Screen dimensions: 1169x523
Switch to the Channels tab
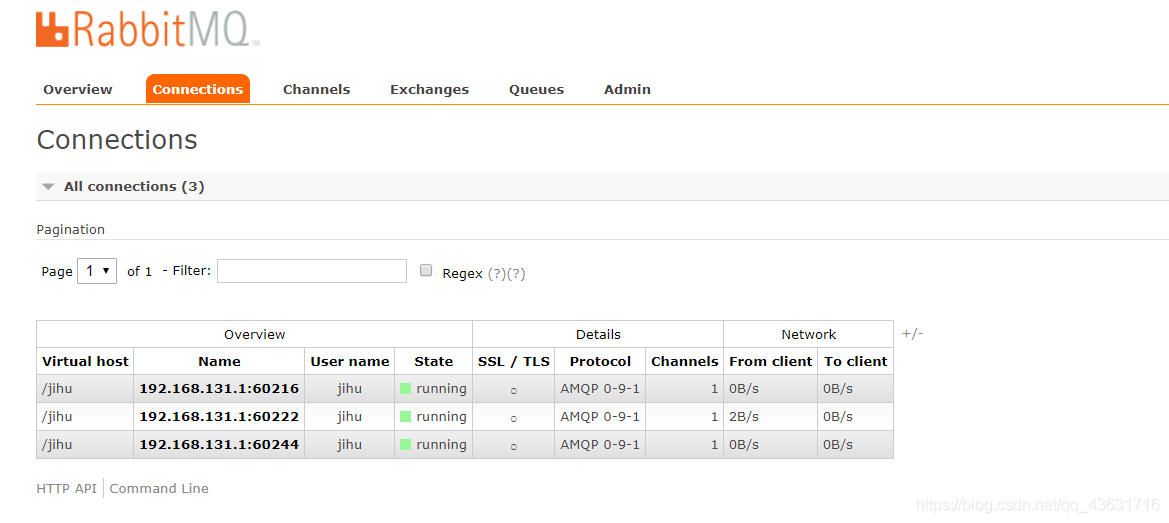click(316, 89)
